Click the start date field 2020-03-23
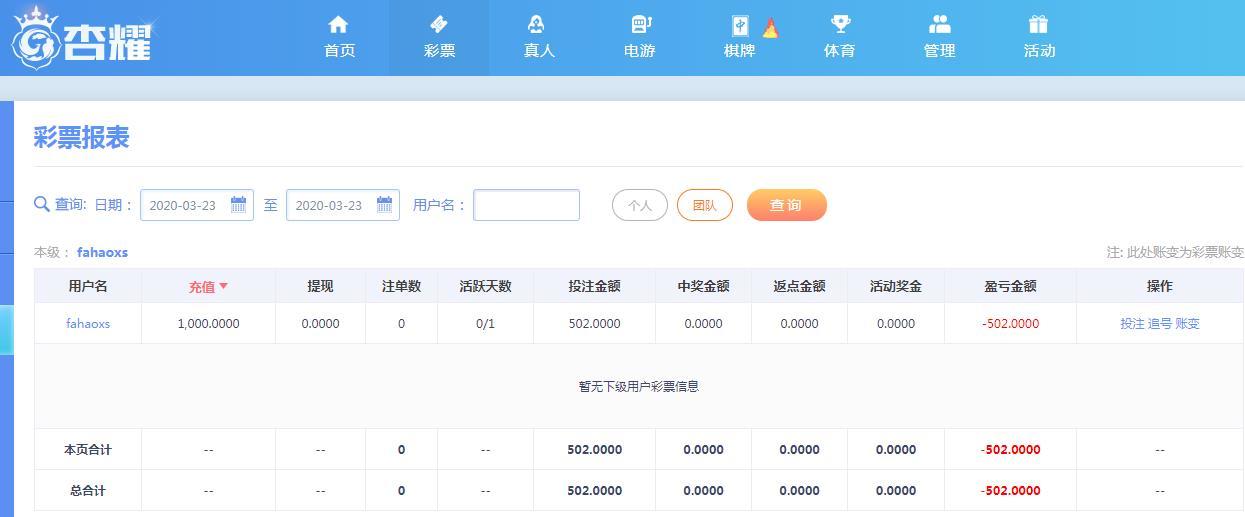The image size is (1245, 517). pyautogui.click(x=197, y=205)
